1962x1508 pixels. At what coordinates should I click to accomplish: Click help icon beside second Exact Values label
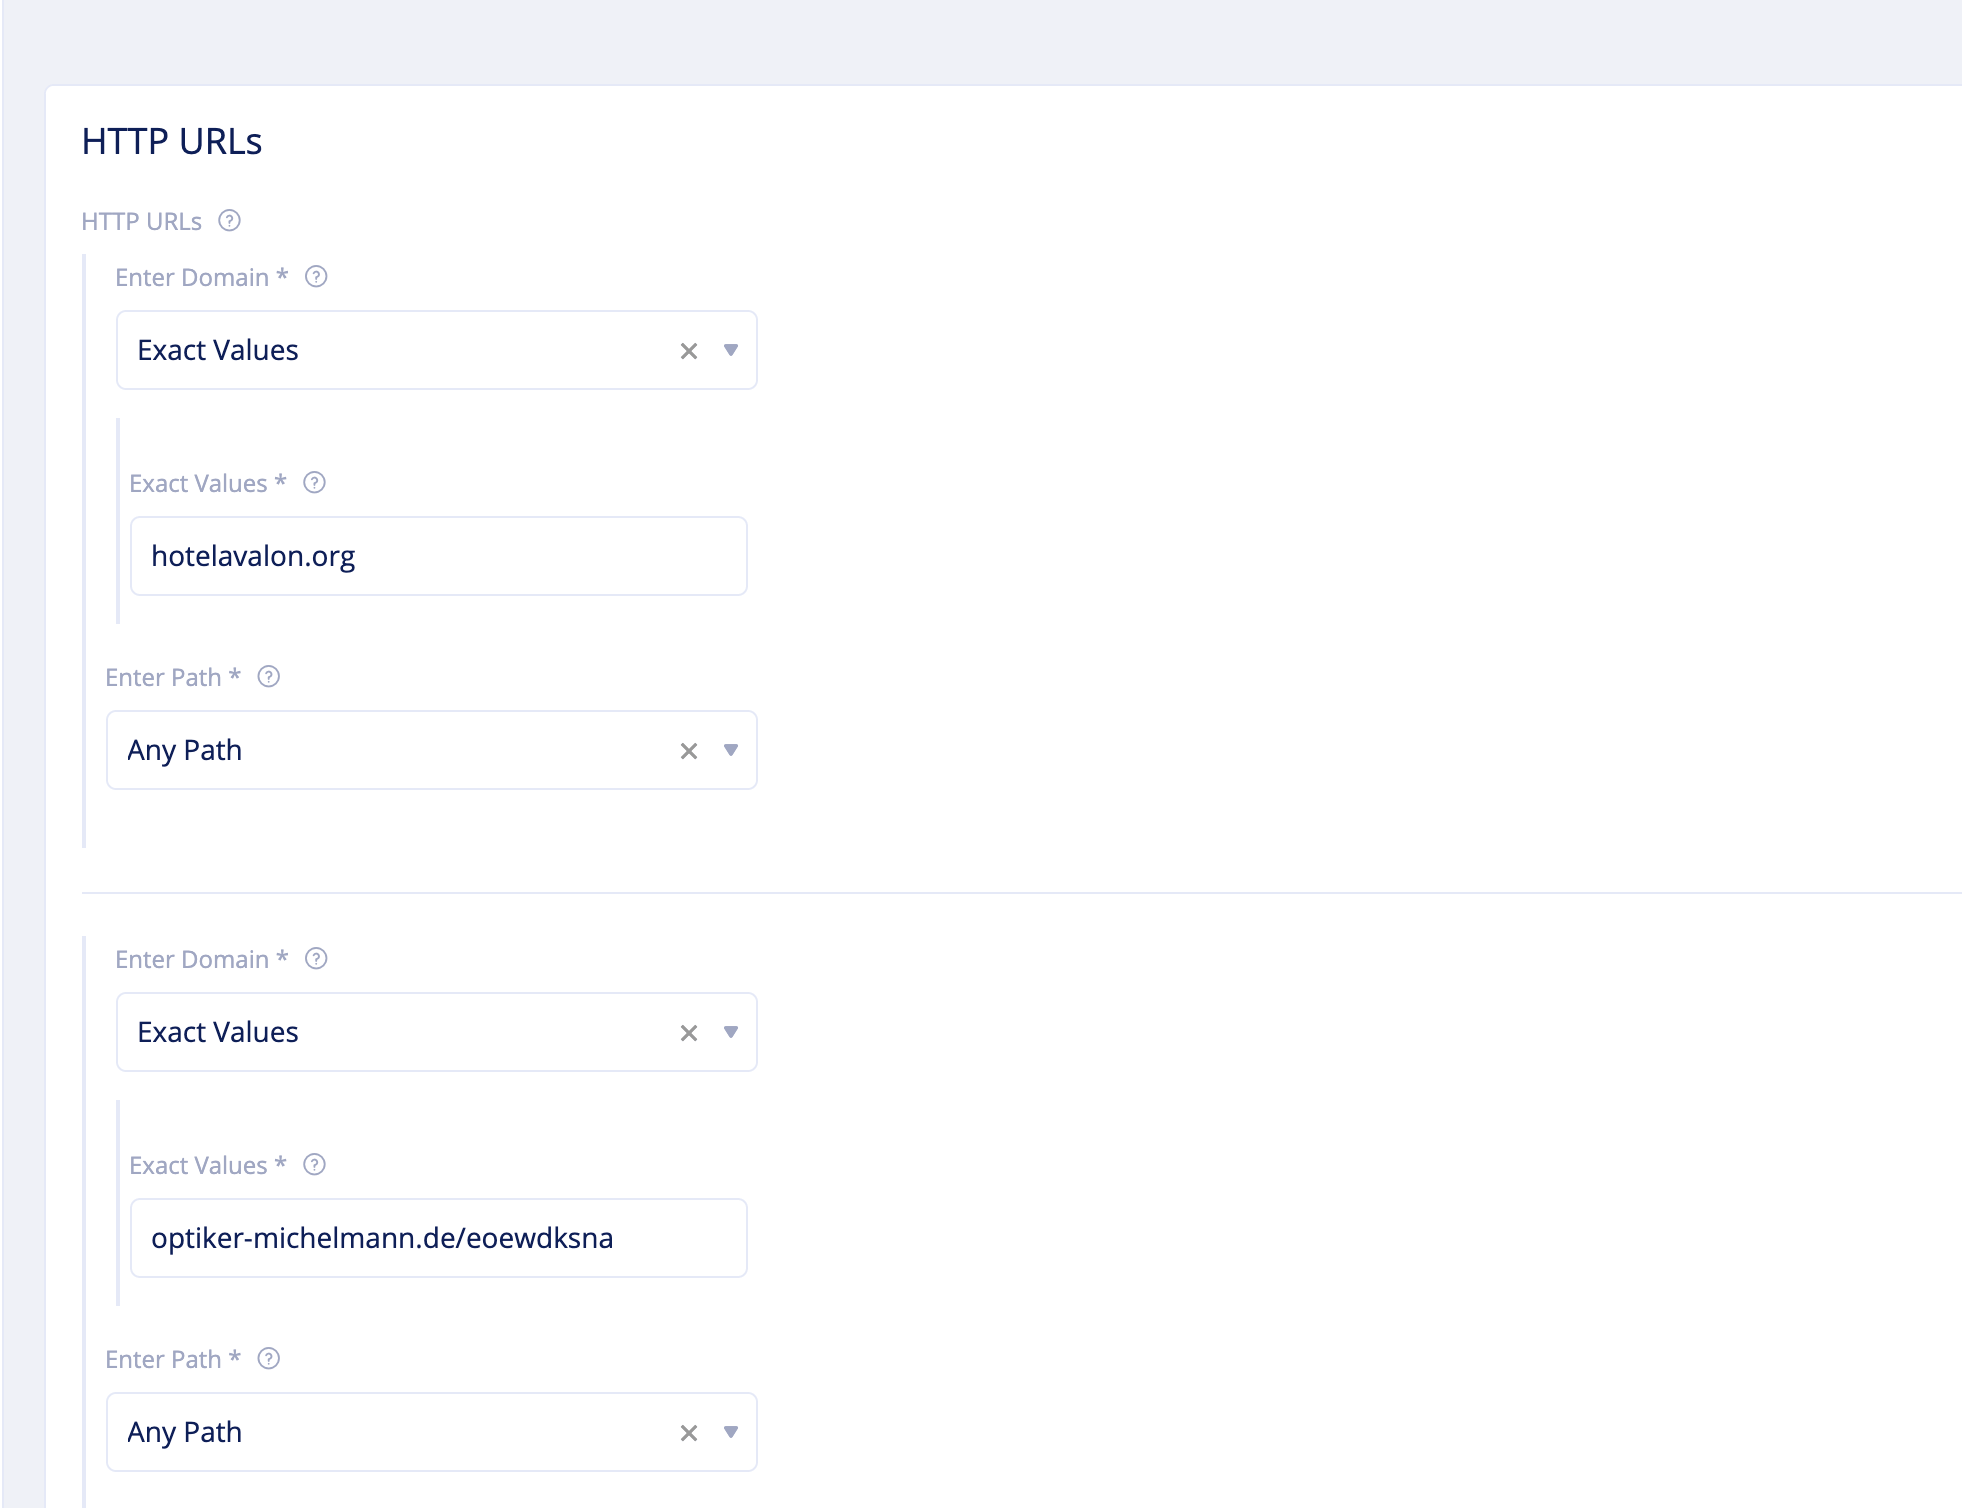314,1165
